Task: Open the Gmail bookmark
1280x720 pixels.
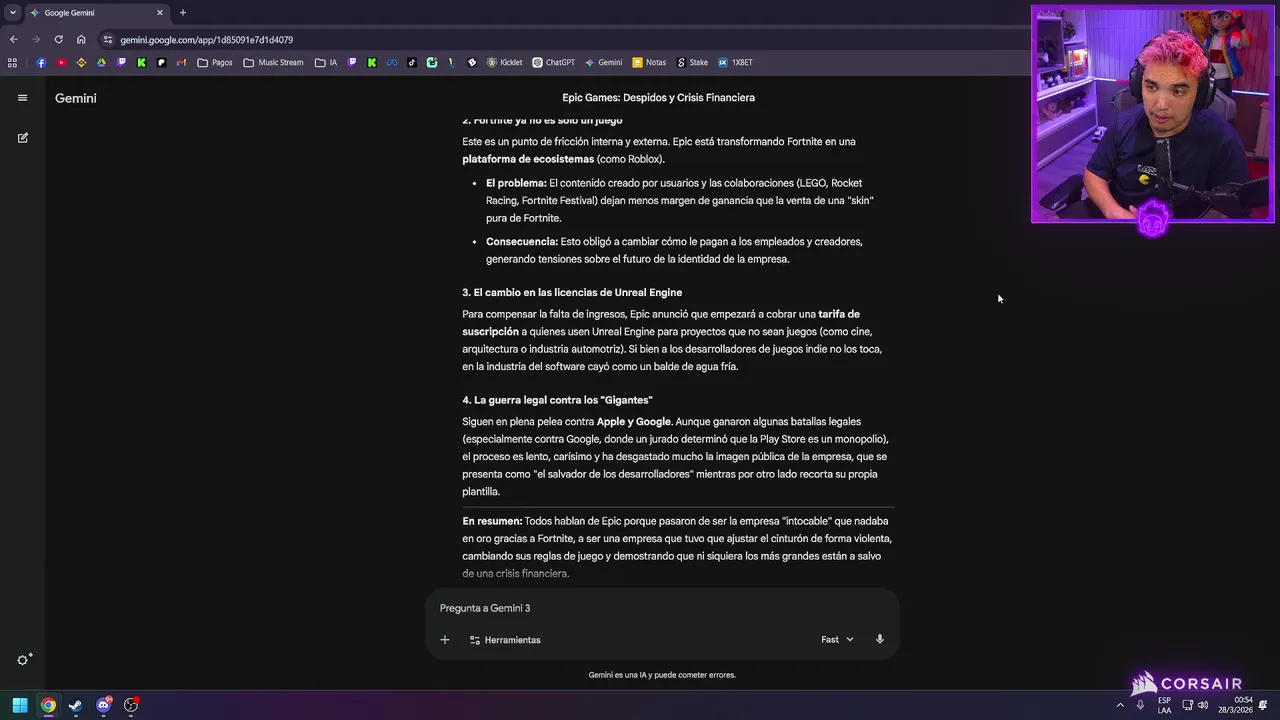Action: 182,62
